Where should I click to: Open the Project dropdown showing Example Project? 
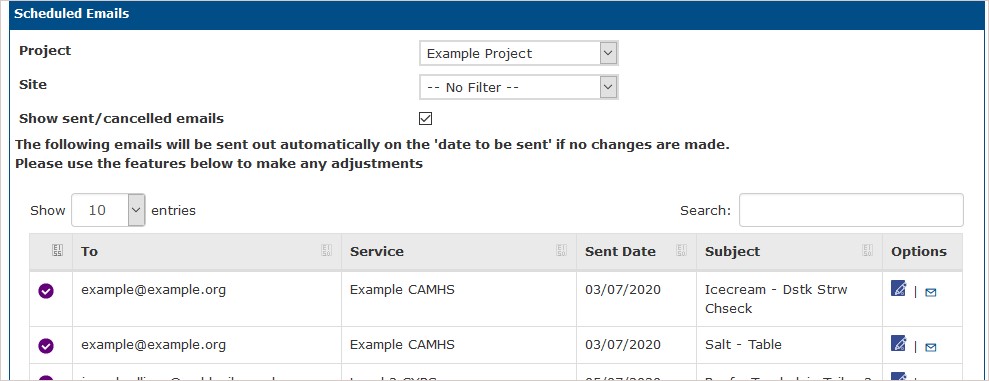[518, 54]
